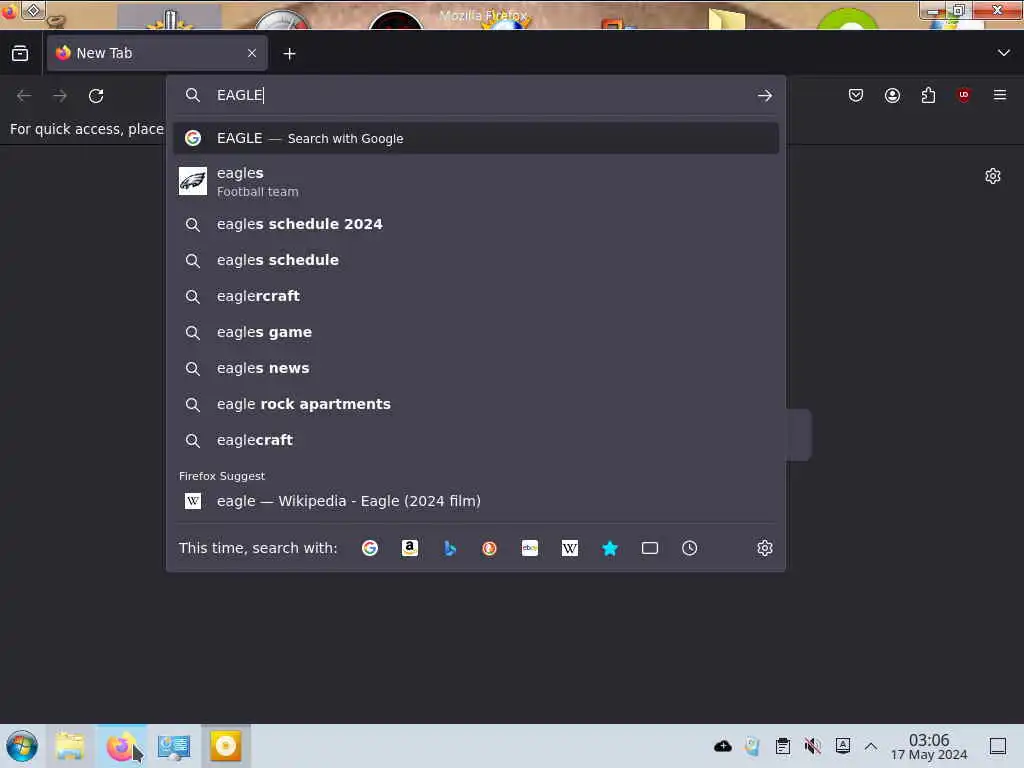Search with Amazon one-off icon

(409, 548)
